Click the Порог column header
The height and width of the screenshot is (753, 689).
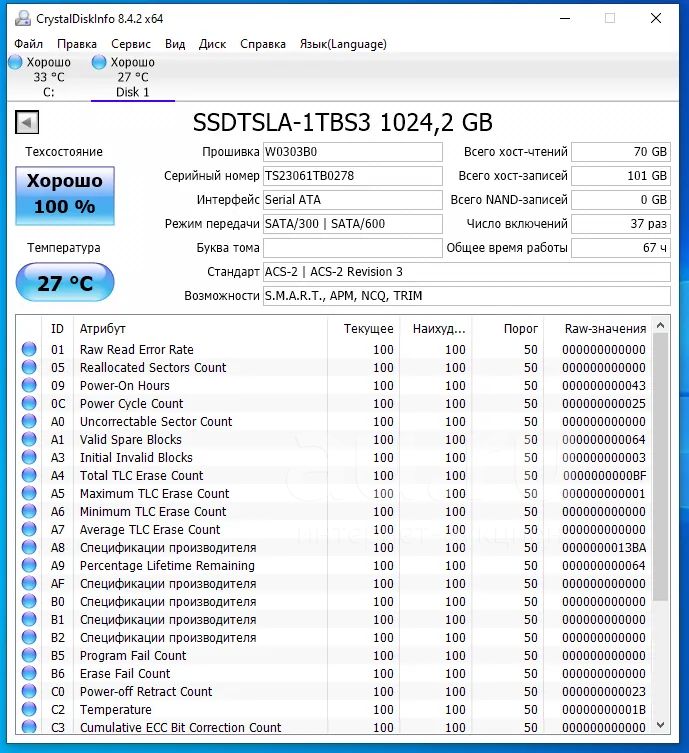point(508,329)
